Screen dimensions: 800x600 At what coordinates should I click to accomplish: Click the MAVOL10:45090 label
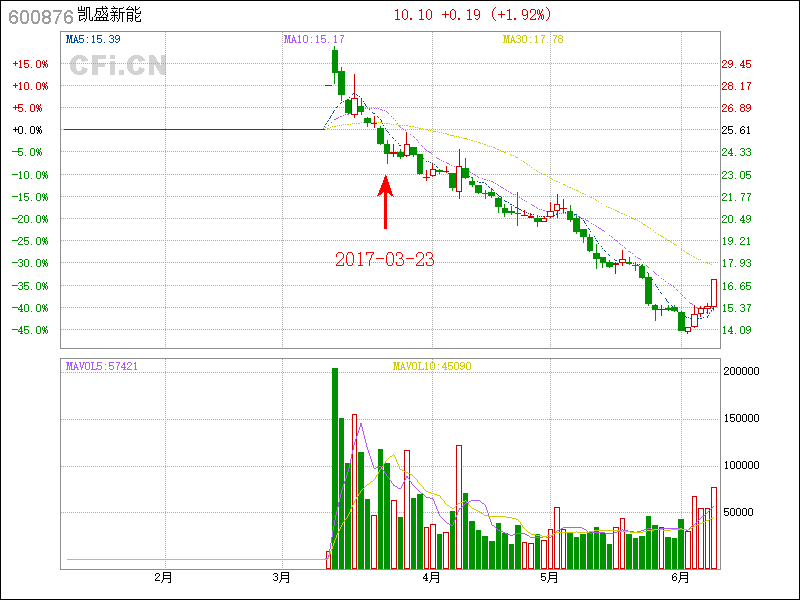(432, 366)
